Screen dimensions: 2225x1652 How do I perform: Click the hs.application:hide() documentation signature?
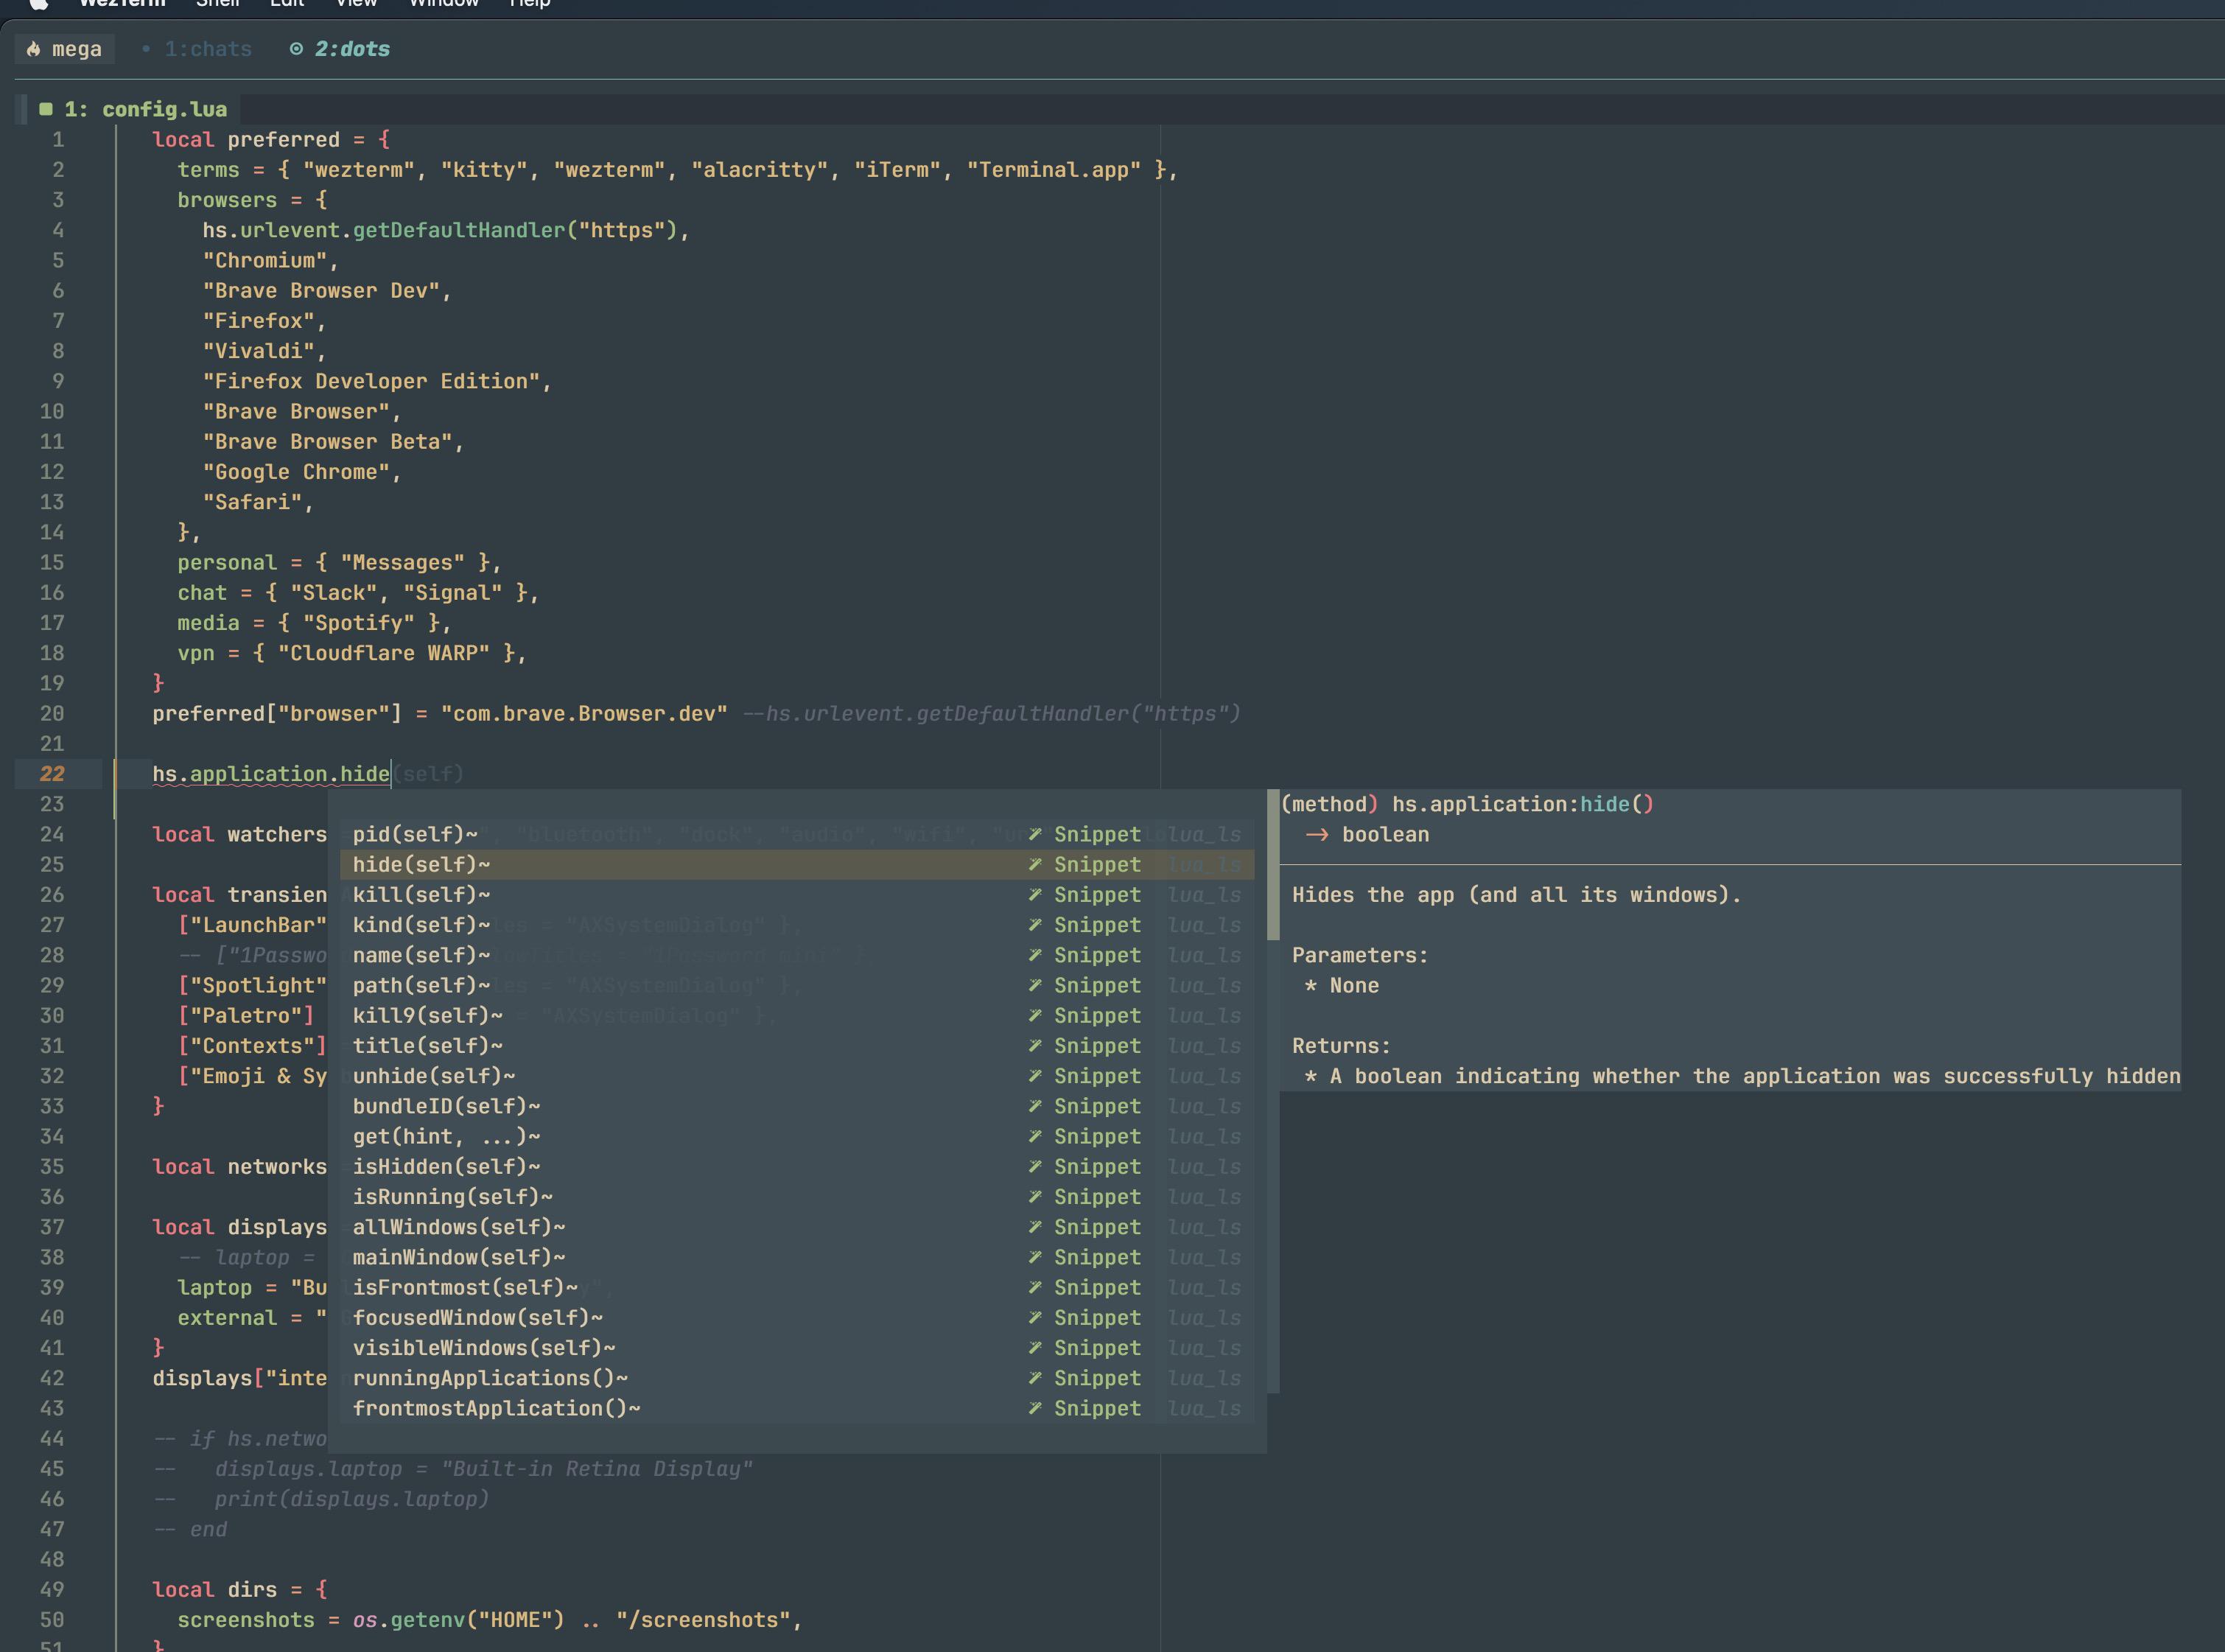point(1467,804)
